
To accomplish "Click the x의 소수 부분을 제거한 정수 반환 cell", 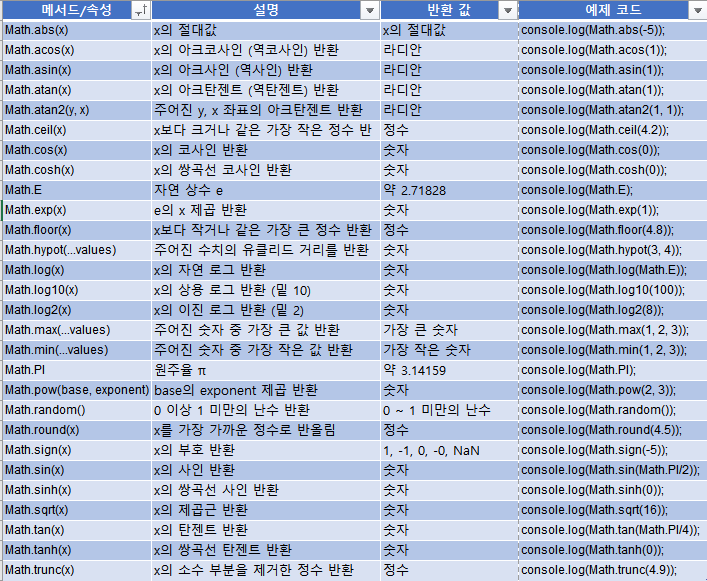I will tap(266, 570).
